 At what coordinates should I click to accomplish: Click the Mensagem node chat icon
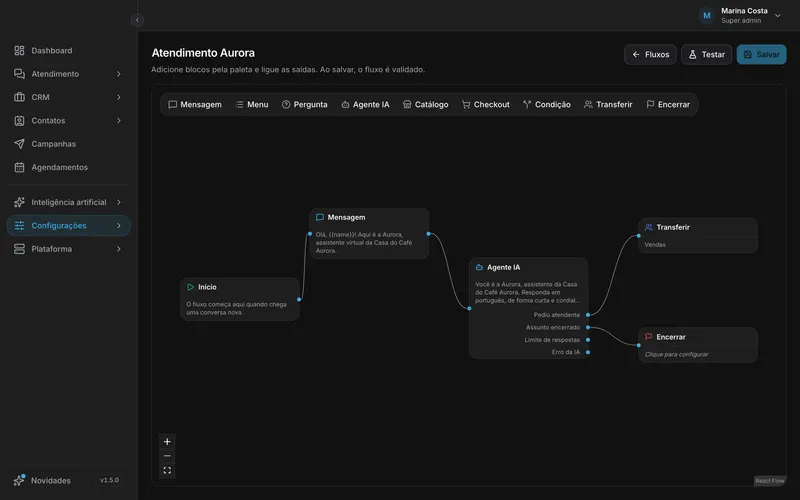coord(320,217)
